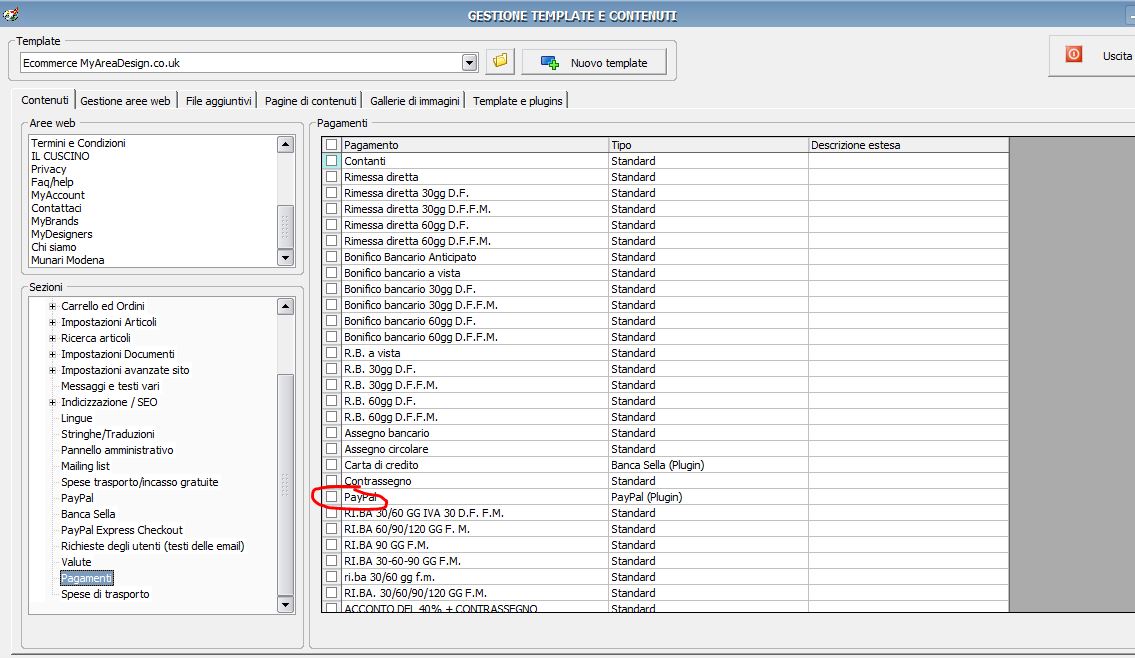The width and height of the screenshot is (1135, 658).
Task: Select Messaggi e testi vari section
Action: pyautogui.click(x=110, y=386)
